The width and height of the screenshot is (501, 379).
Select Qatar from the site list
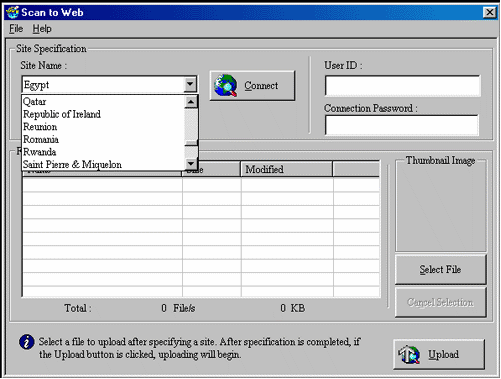pos(103,102)
